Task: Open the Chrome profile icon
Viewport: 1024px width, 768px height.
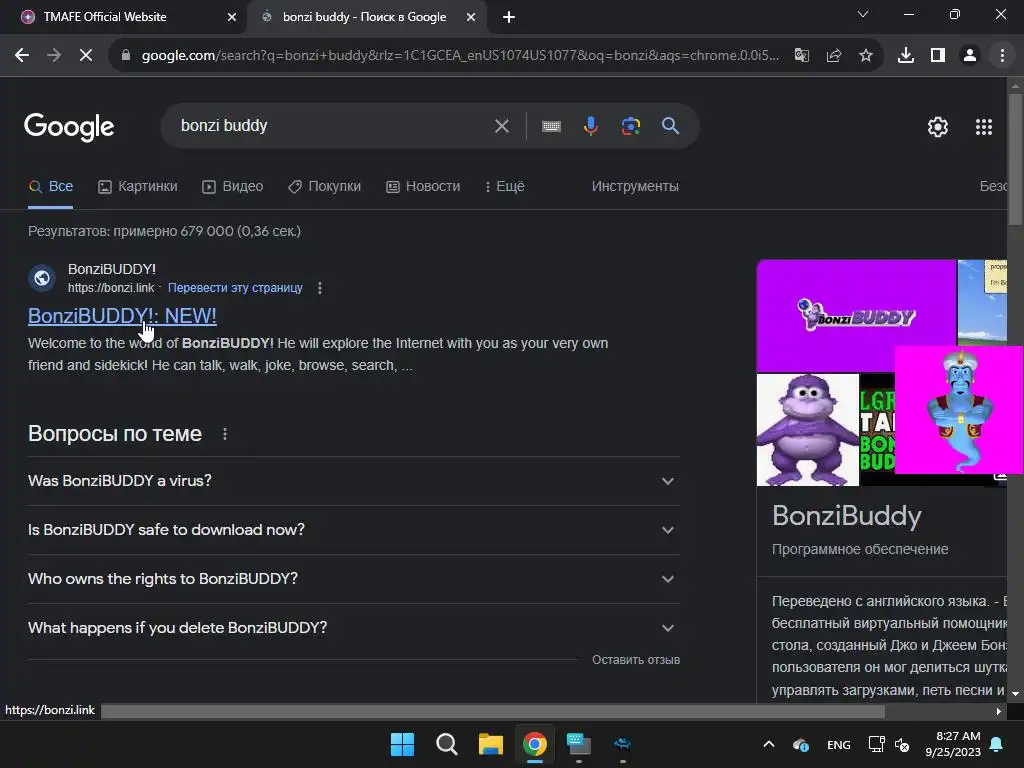Action: [x=970, y=56]
